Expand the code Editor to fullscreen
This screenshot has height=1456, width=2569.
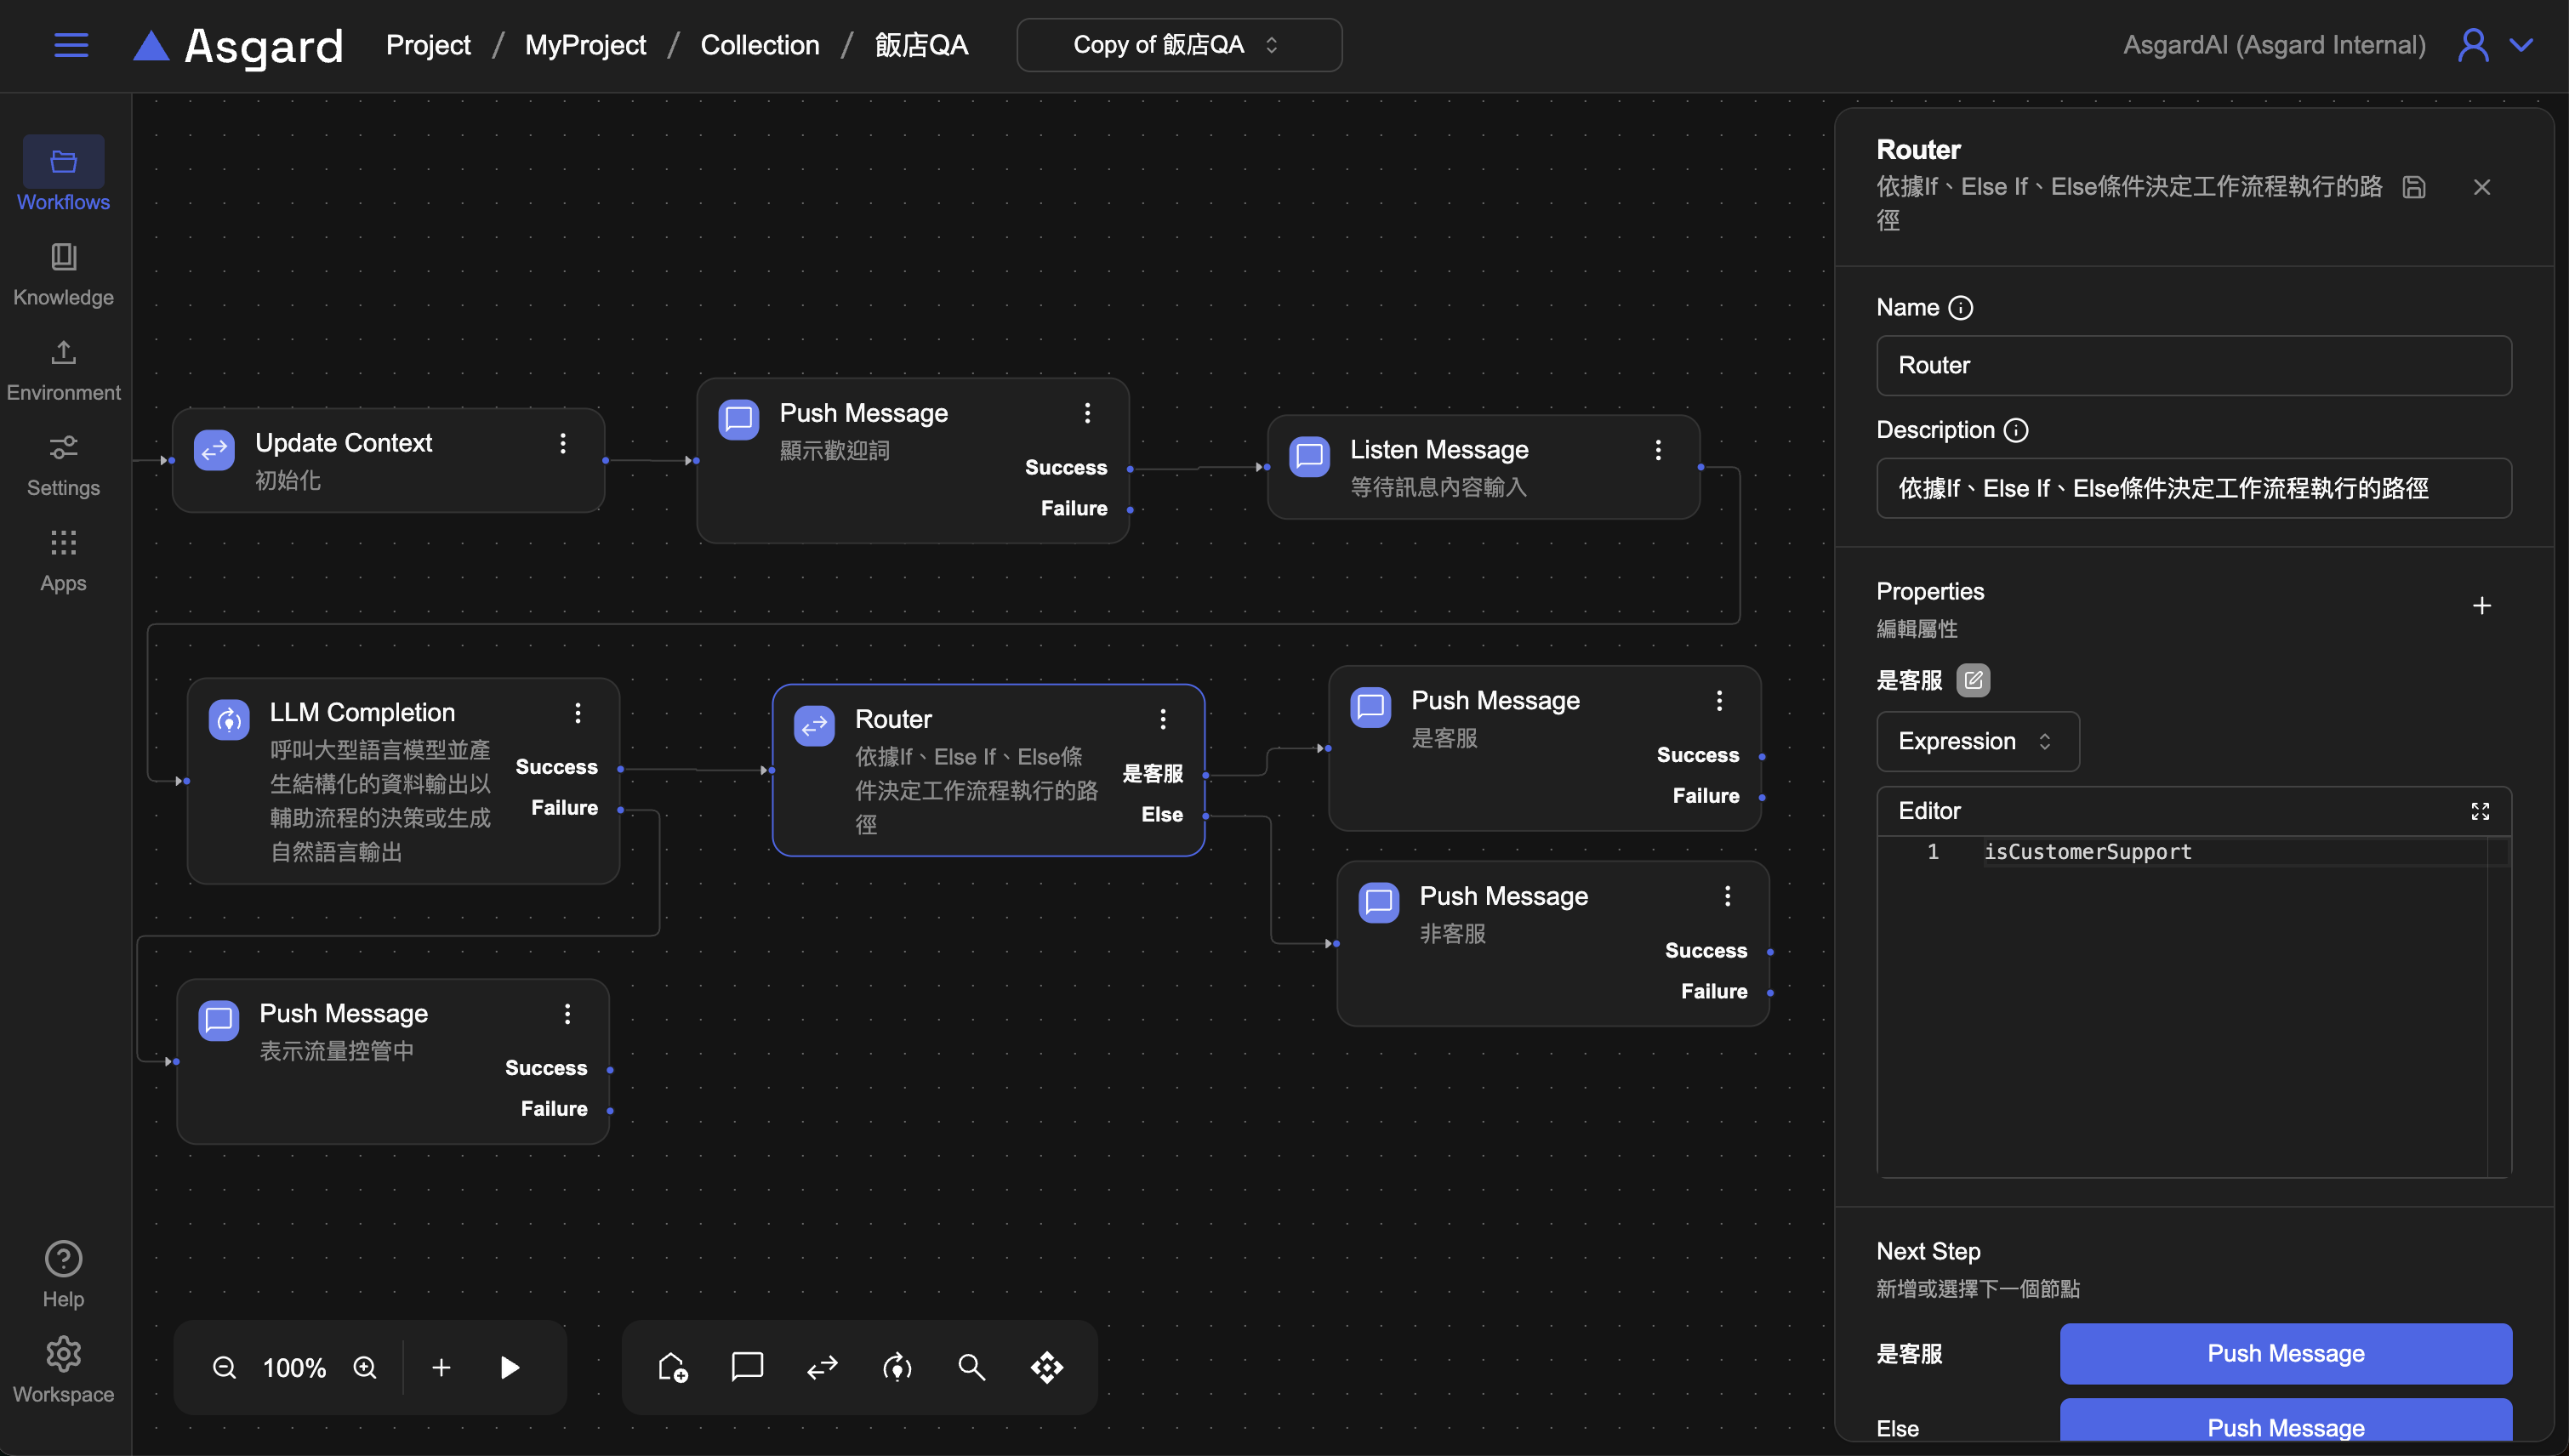pyautogui.click(x=2480, y=811)
